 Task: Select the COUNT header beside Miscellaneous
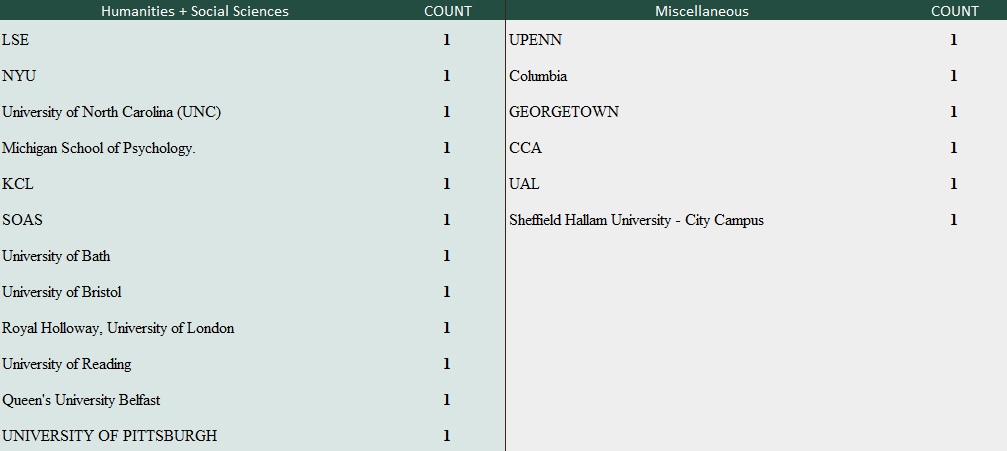pos(955,11)
